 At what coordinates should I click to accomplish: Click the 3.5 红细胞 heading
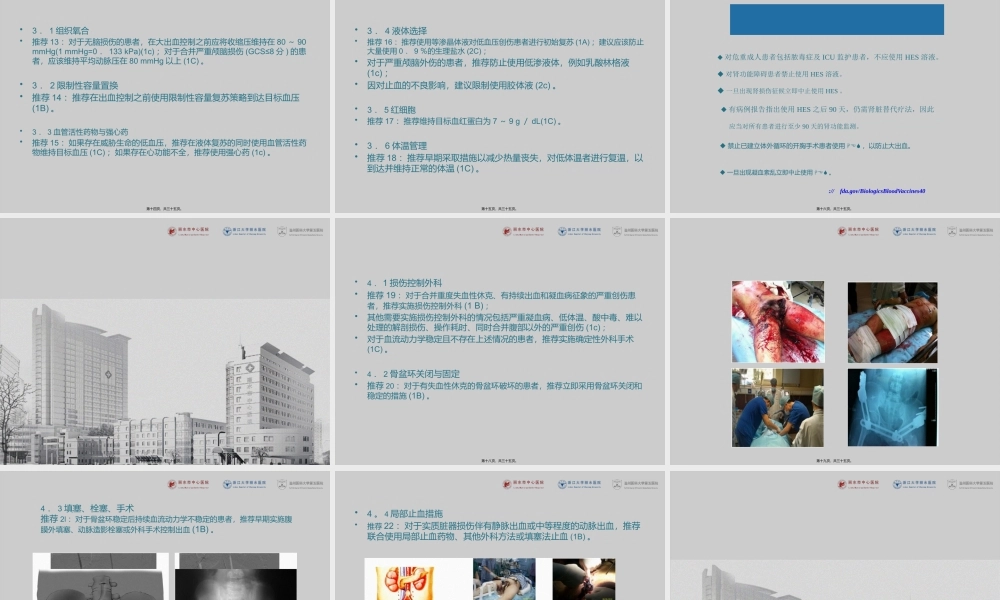(x=393, y=110)
